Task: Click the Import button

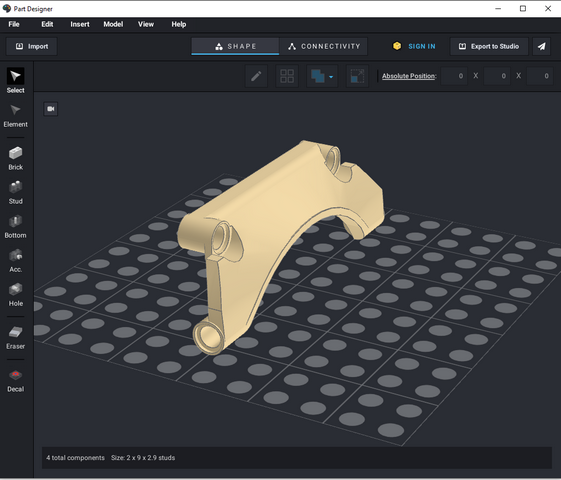Action: [x=32, y=46]
